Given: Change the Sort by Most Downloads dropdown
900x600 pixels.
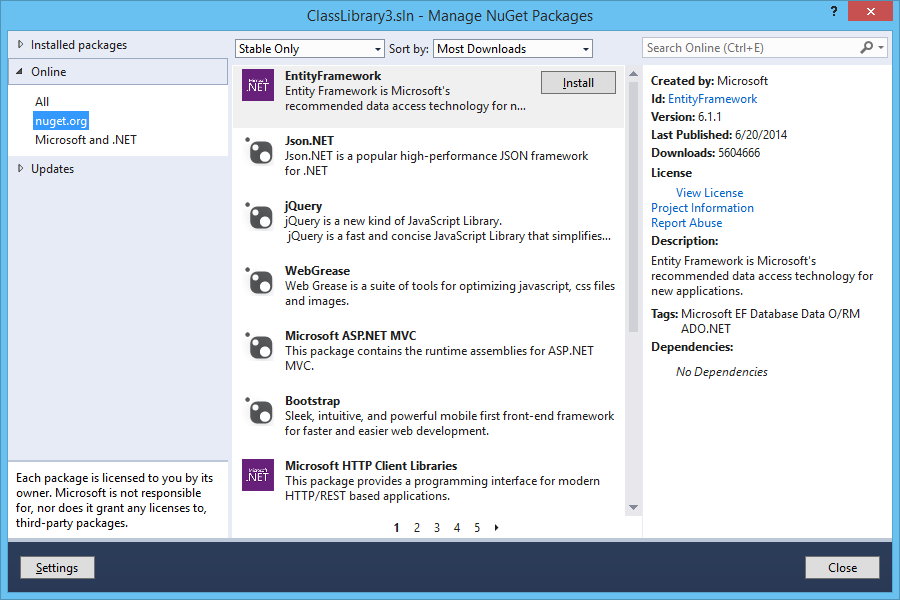Looking at the screenshot, I should 512,48.
